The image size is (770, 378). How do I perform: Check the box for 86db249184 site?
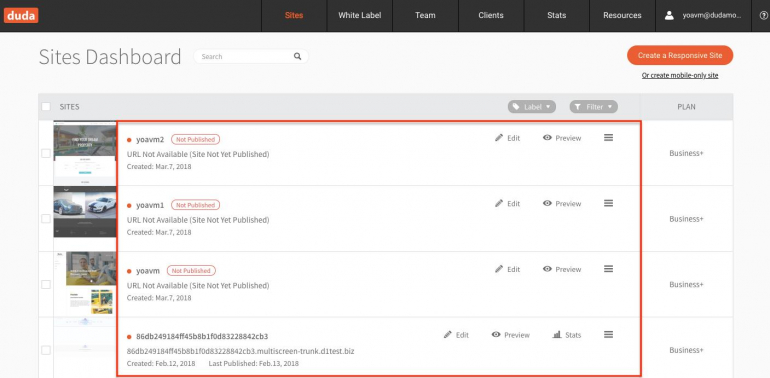46,350
